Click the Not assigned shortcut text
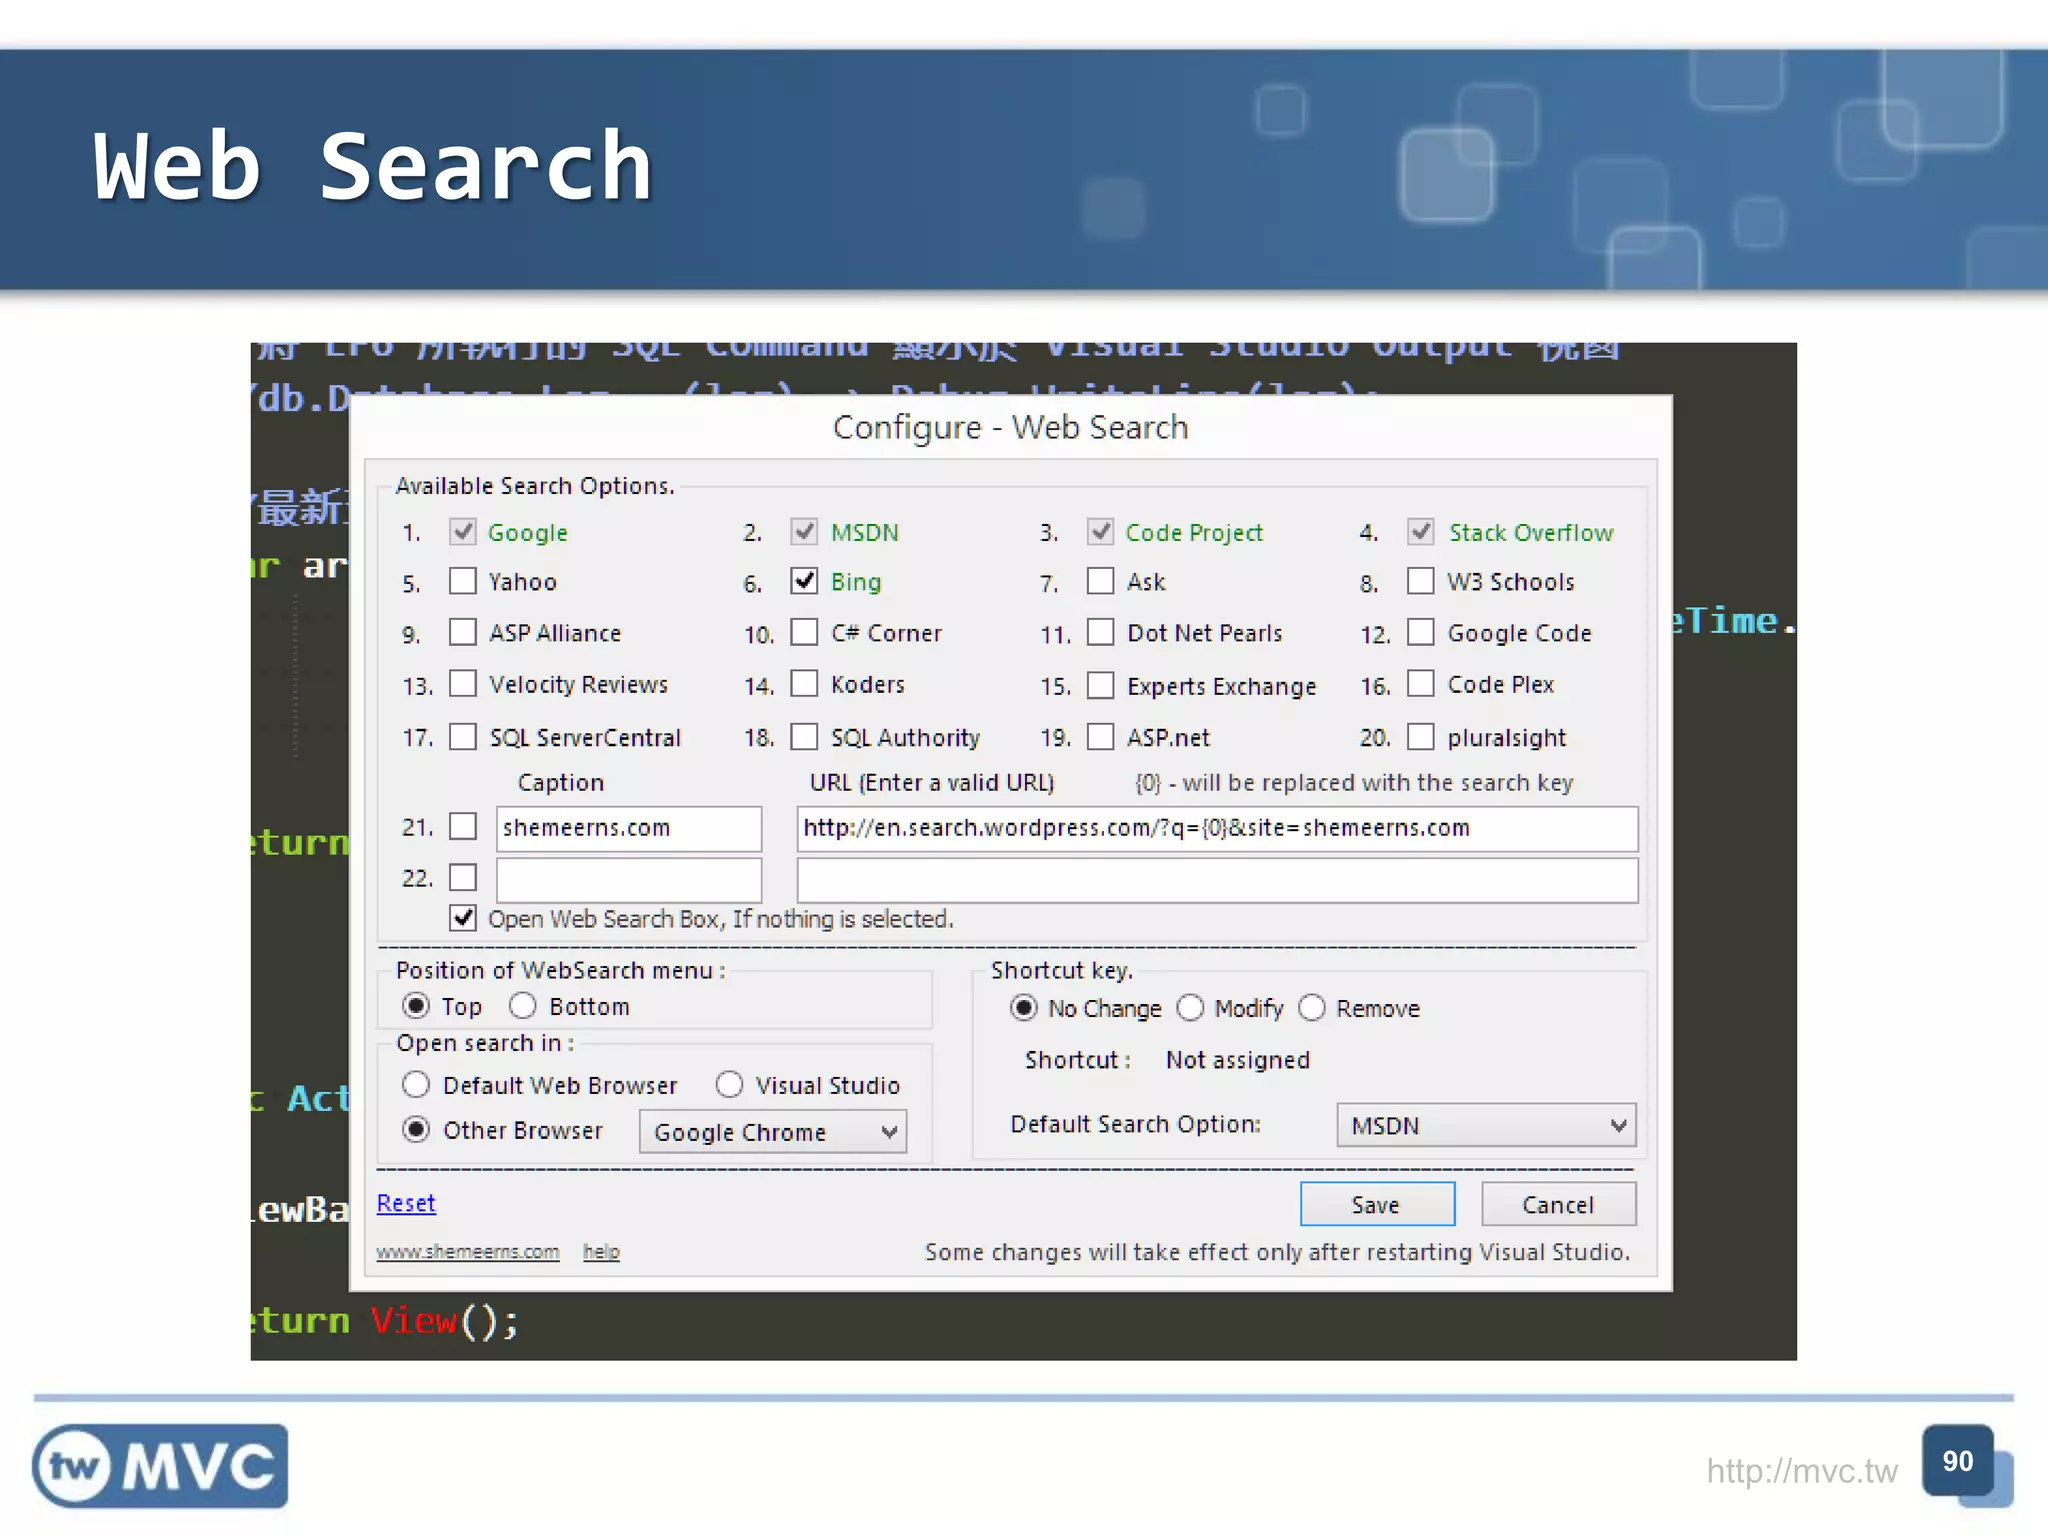 click(x=1238, y=1060)
